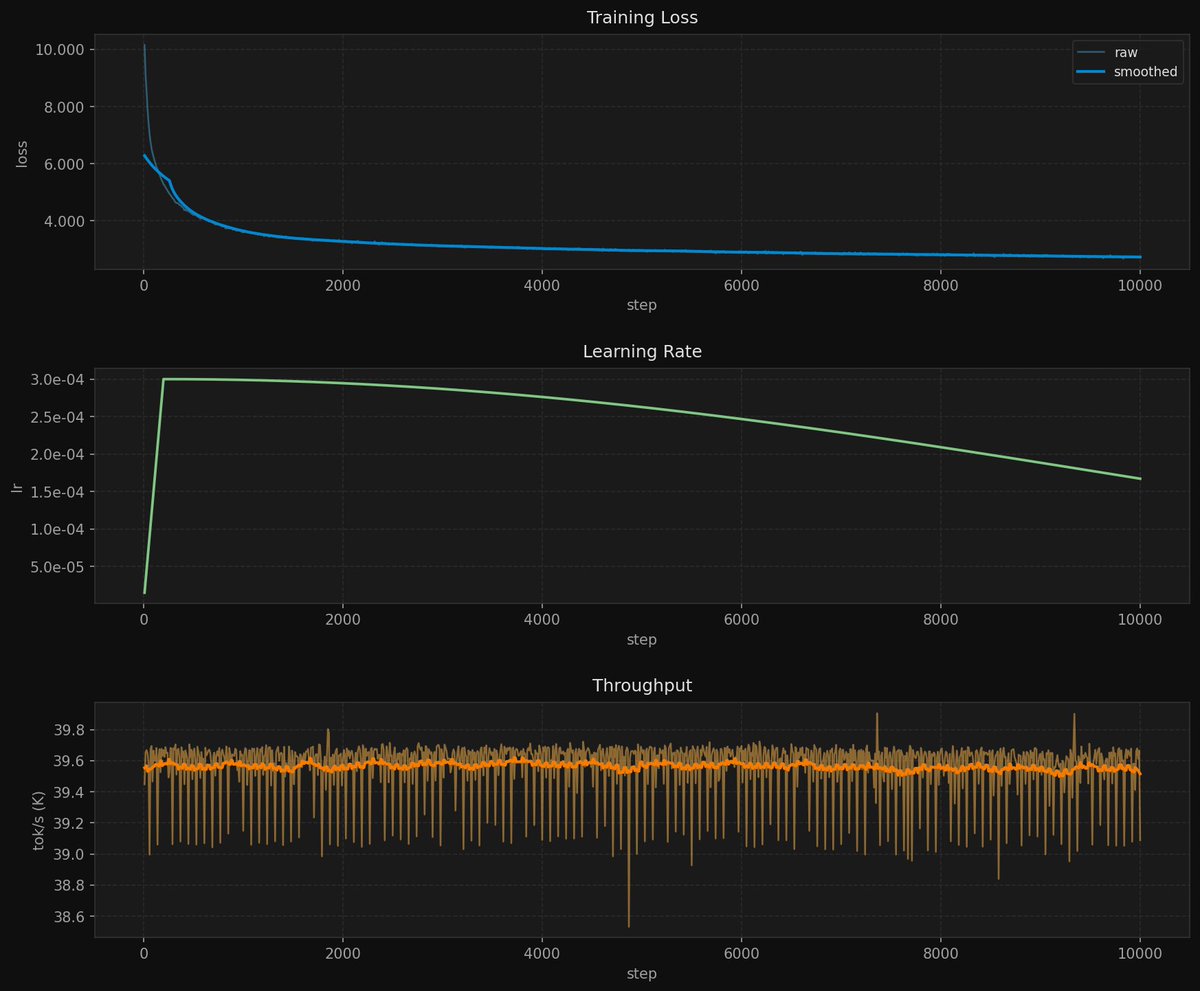
Task: Click the "10000" x-tick of Learning Rate chart
Action: click(x=1140, y=620)
